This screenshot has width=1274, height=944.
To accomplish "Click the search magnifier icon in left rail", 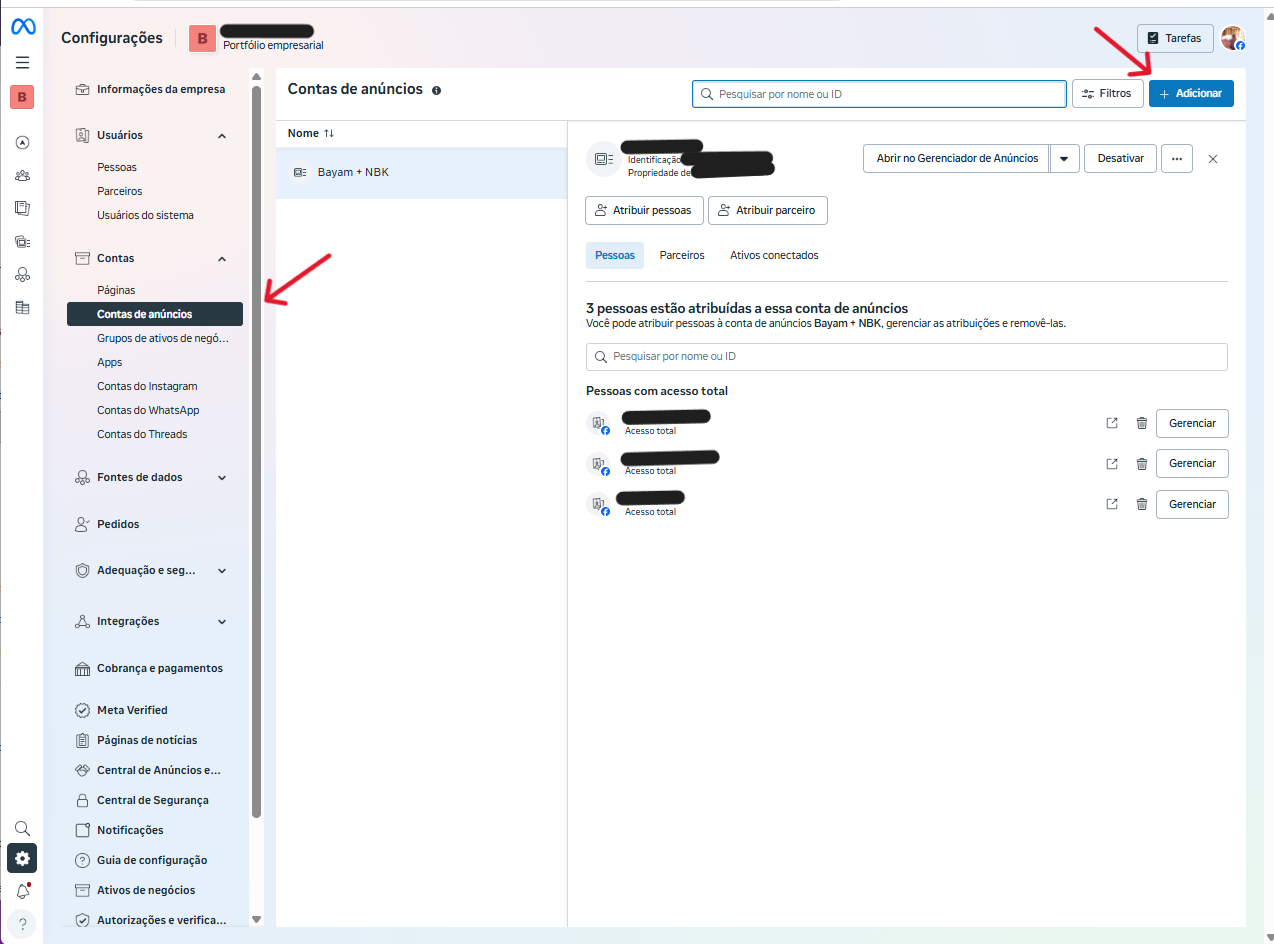I will point(22,828).
